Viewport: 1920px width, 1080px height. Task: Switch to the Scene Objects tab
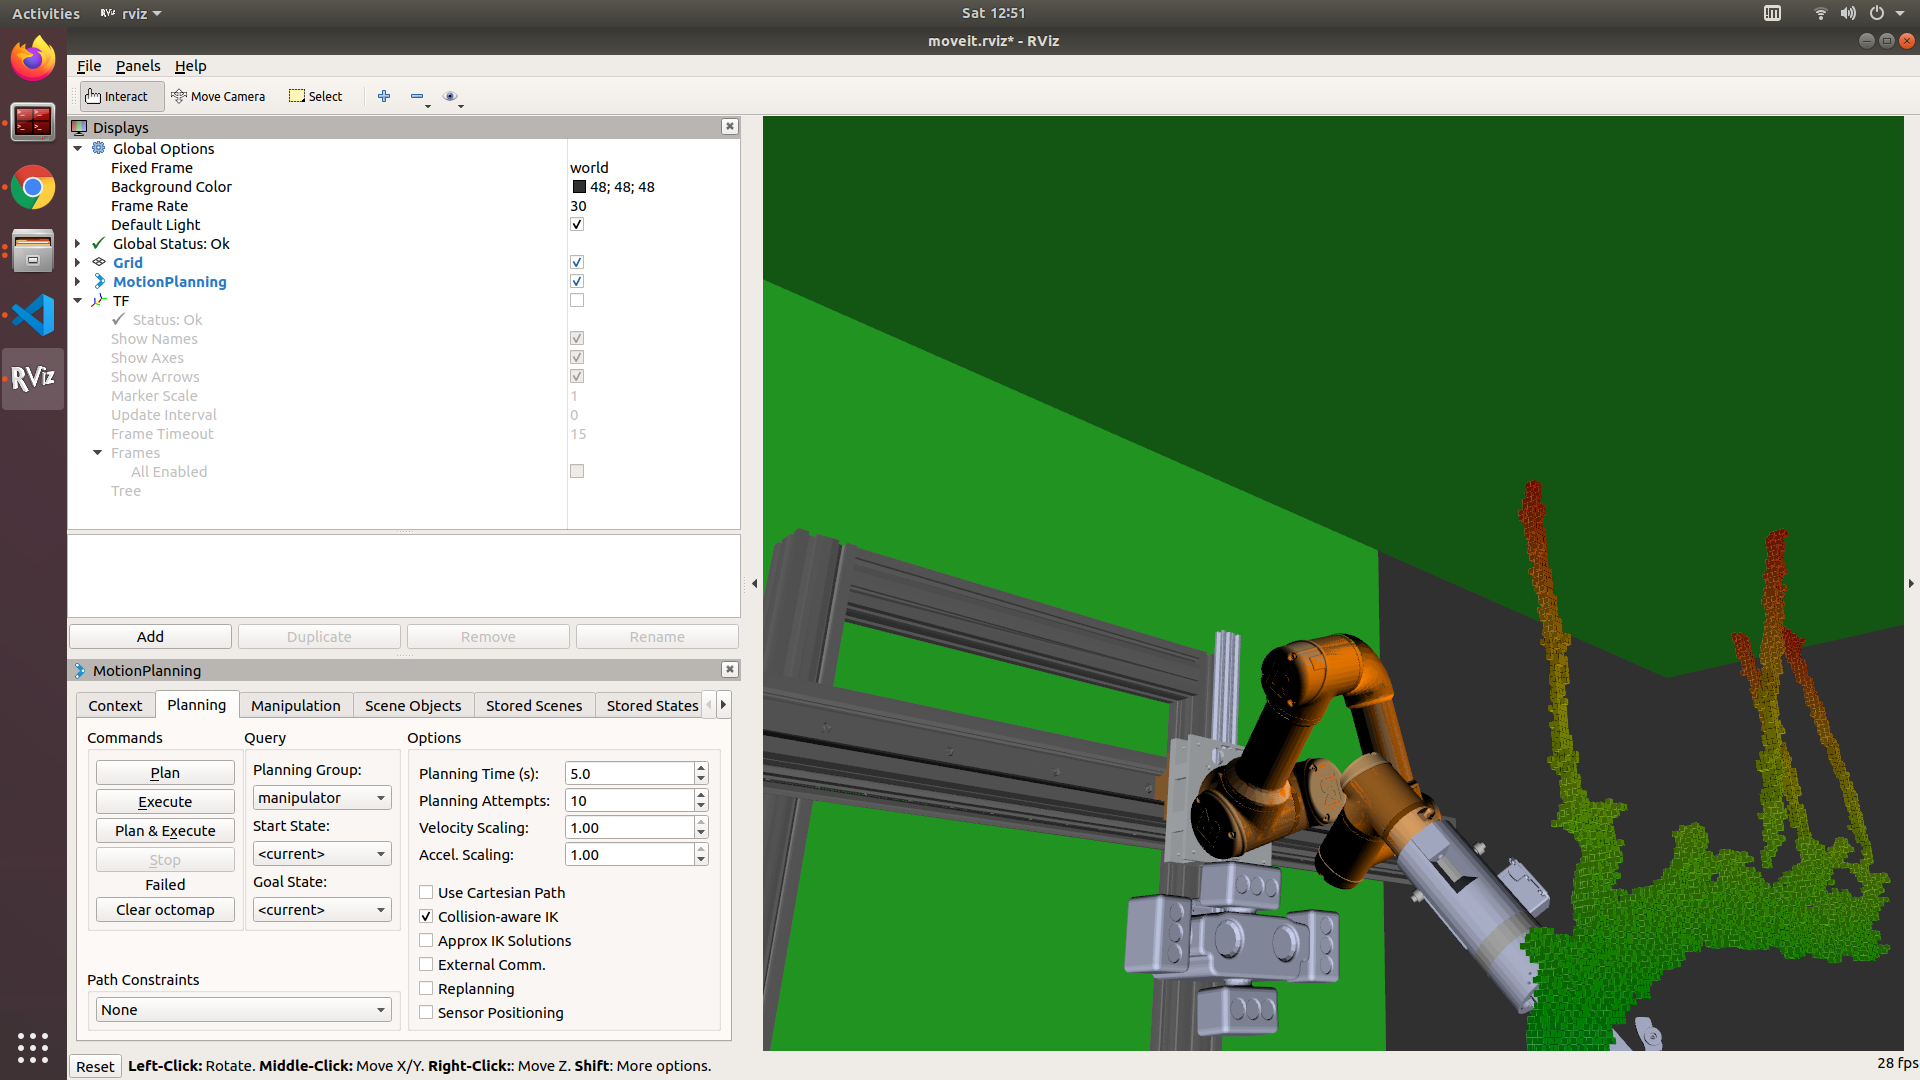click(x=413, y=705)
